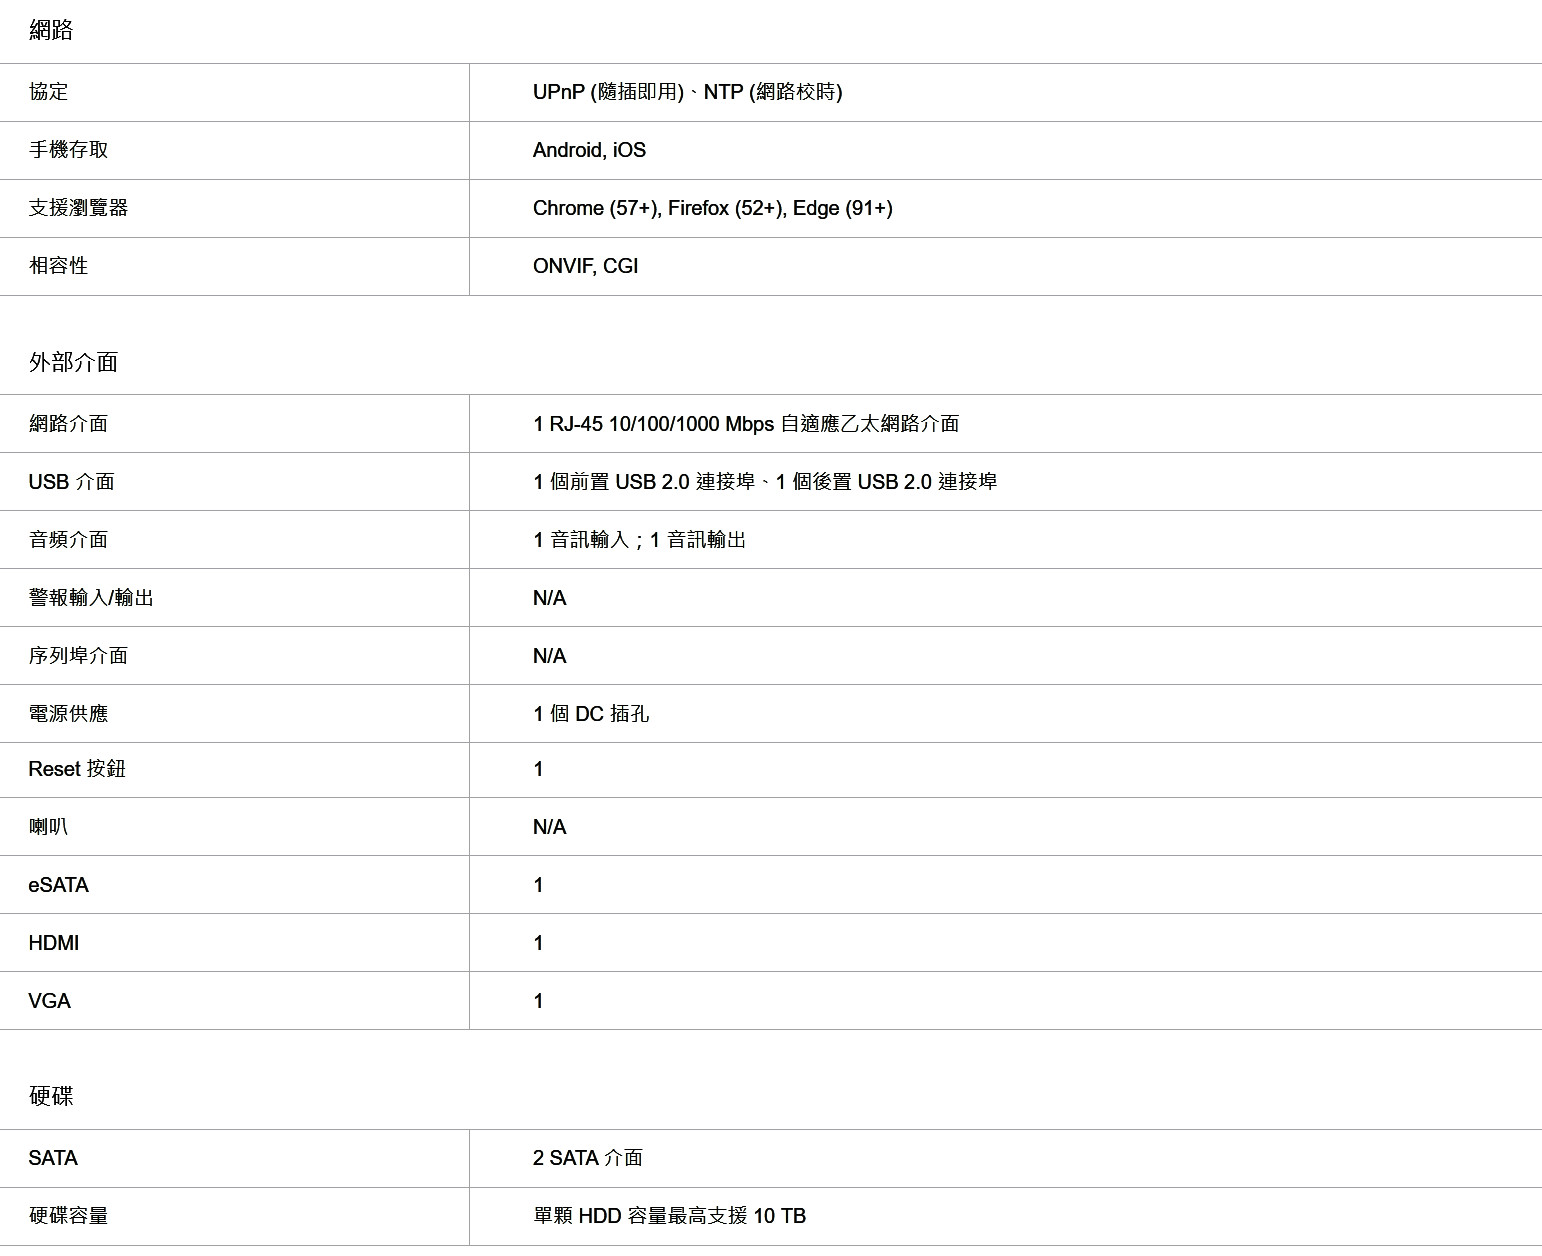The width and height of the screenshot is (1542, 1256).
Task: Click the 網路 section heading
Action: pyautogui.click(x=51, y=30)
